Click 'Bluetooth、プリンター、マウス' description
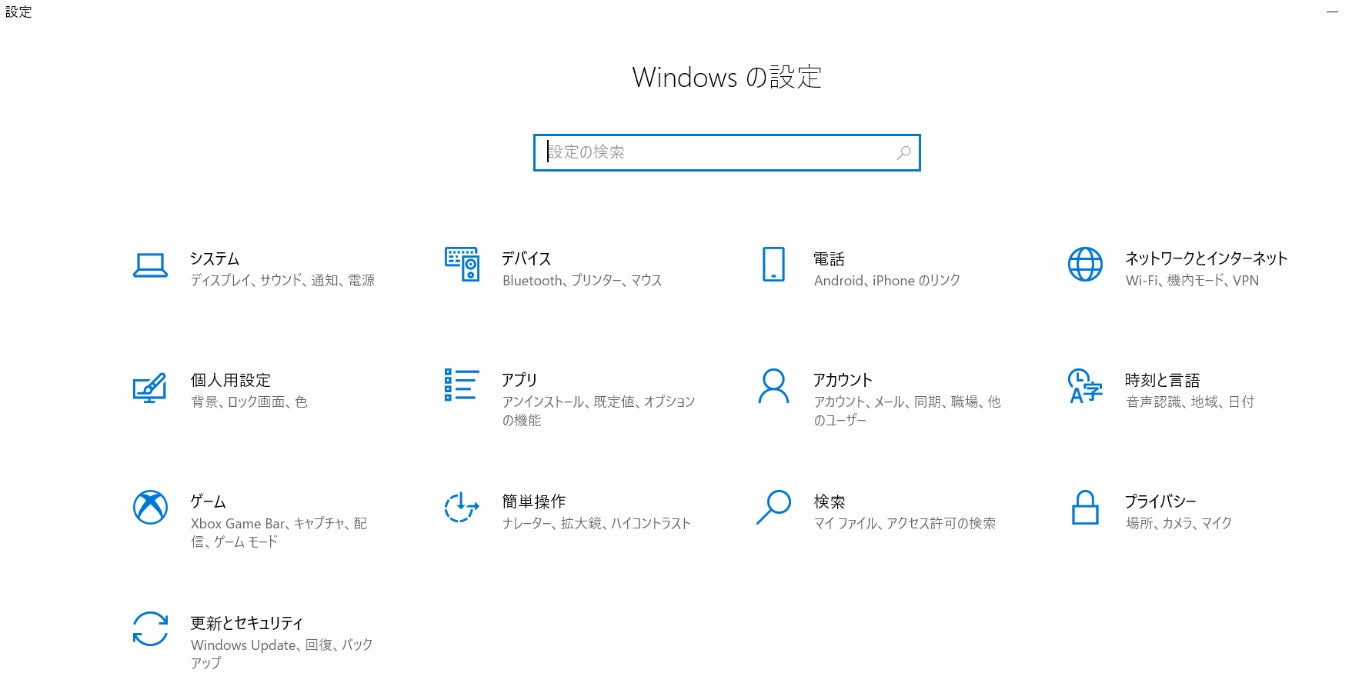This screenshot has width=1352, height=693. [x=582, y=281]
